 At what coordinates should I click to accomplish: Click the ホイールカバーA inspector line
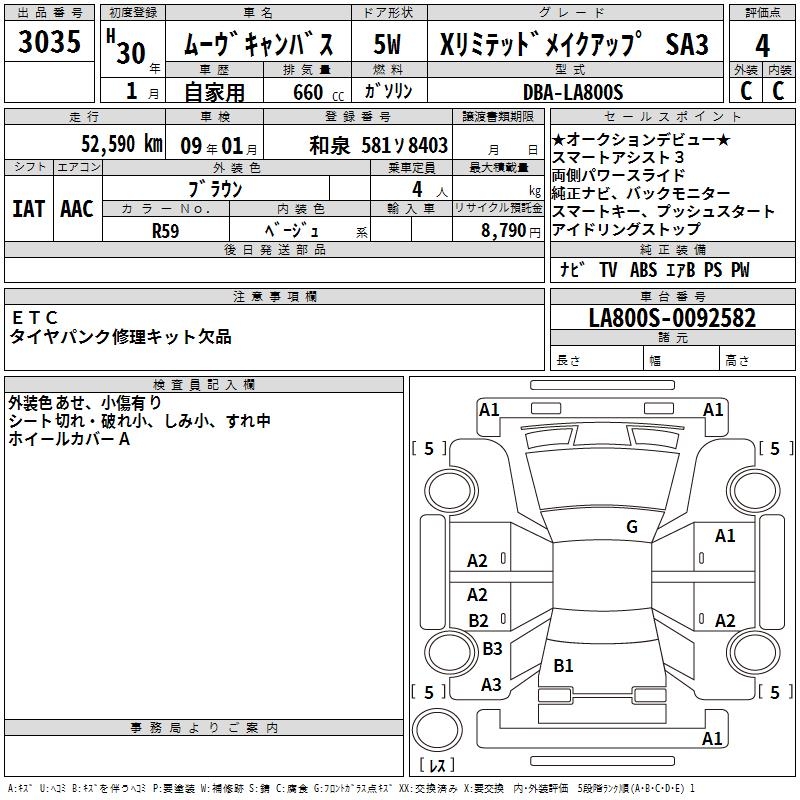click(x=69, y=439)
